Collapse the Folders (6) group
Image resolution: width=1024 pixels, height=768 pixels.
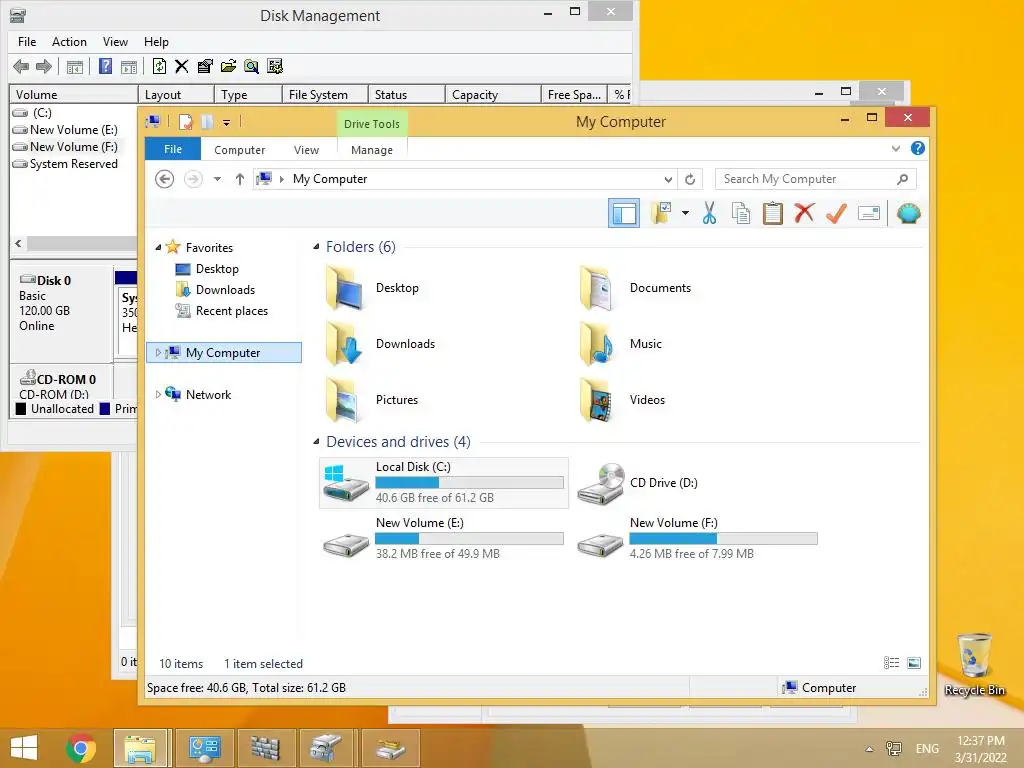[x=316, y=247]
